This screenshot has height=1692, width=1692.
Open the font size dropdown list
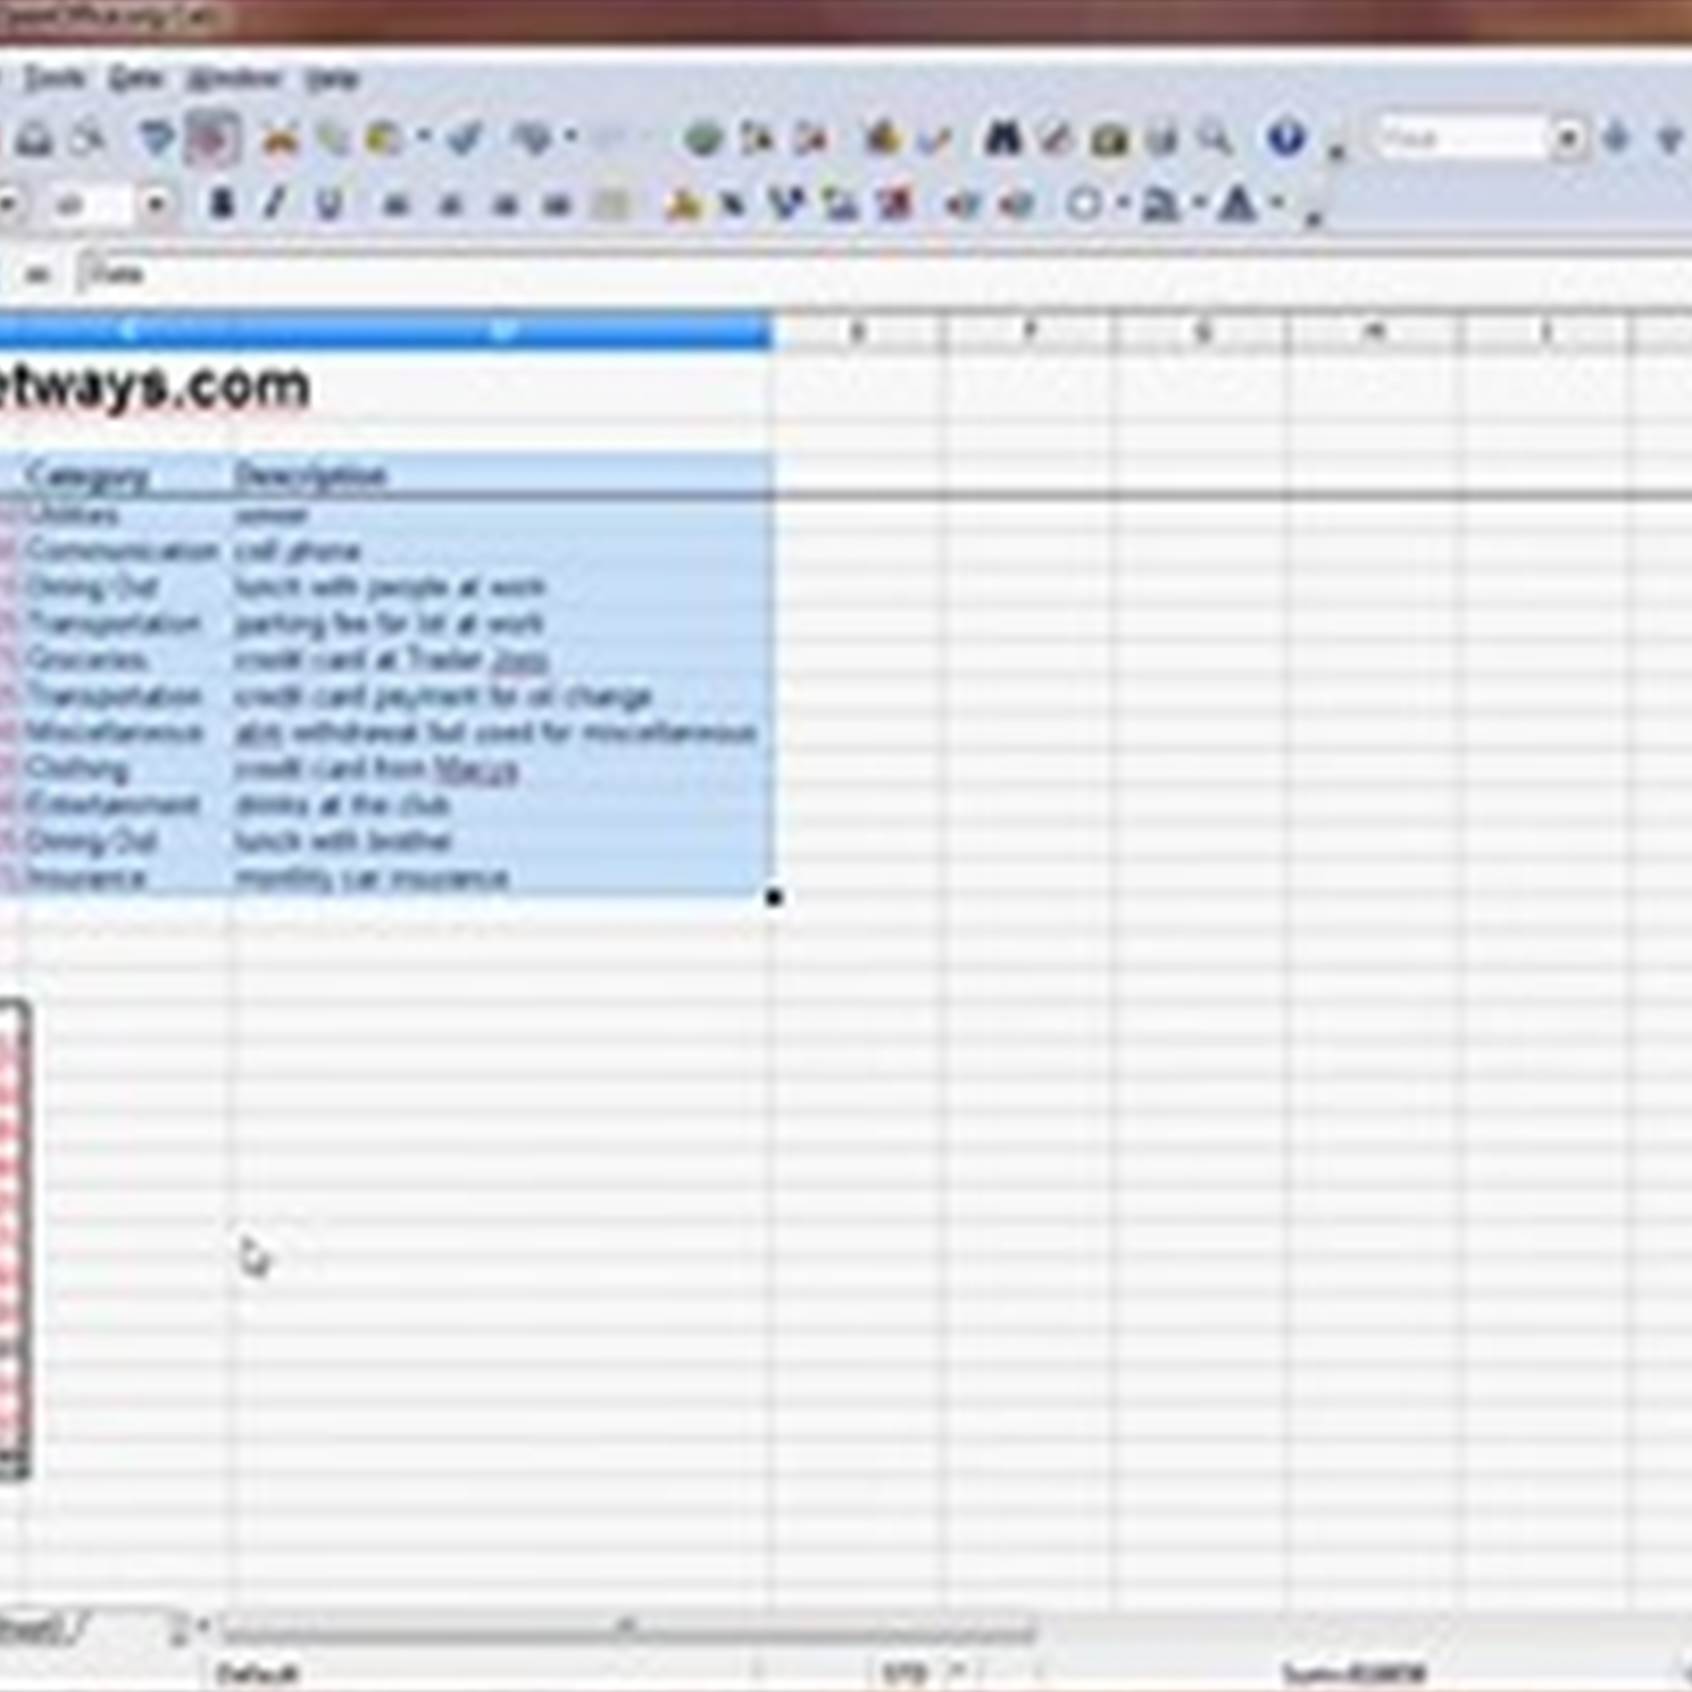(x=156, y=205)
